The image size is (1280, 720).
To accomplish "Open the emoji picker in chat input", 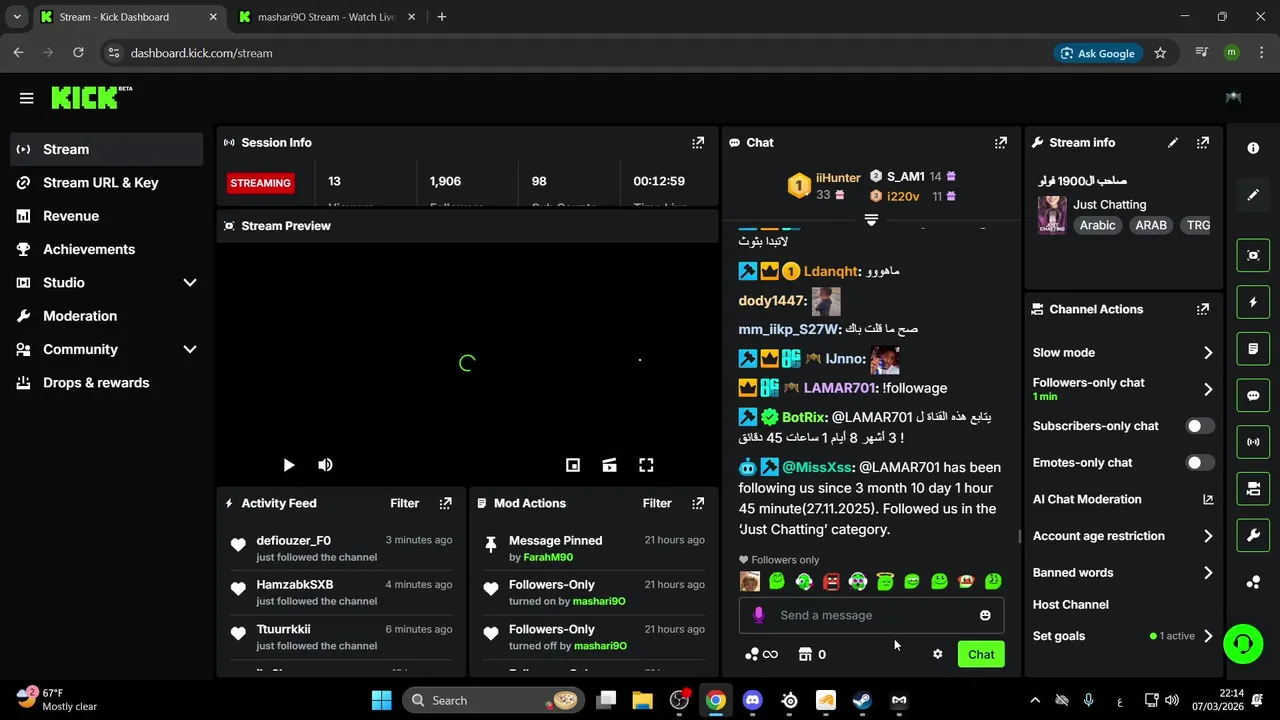I will (x=985, y=615).
